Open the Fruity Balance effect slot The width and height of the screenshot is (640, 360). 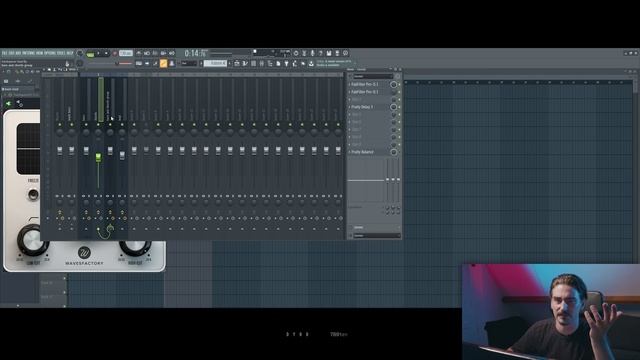click(x=369, y=152)
